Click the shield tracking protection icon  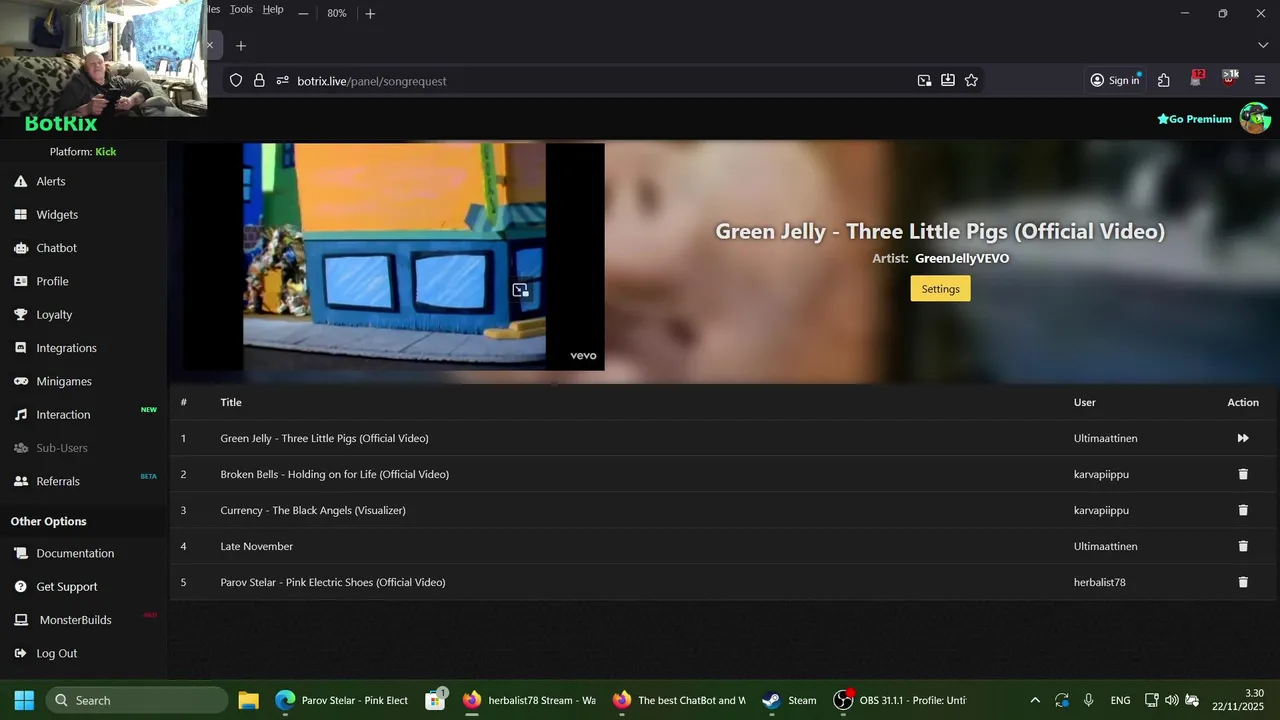pyautogui.click(x=236, y=80)
